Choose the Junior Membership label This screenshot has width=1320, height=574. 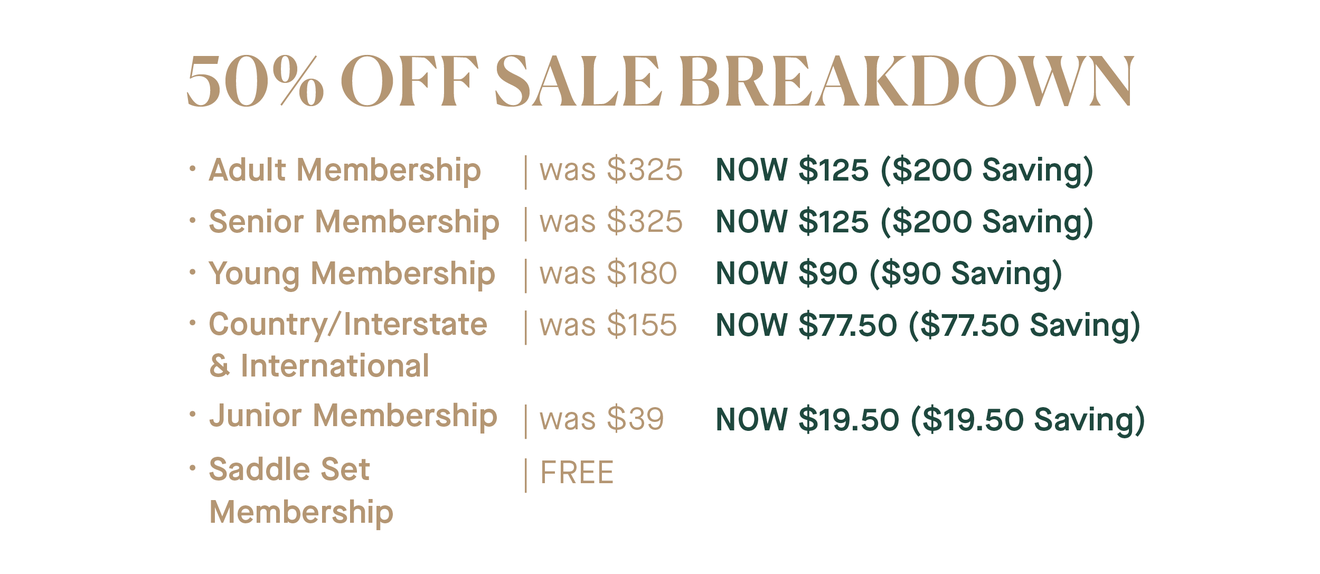(x=352, y=416)
